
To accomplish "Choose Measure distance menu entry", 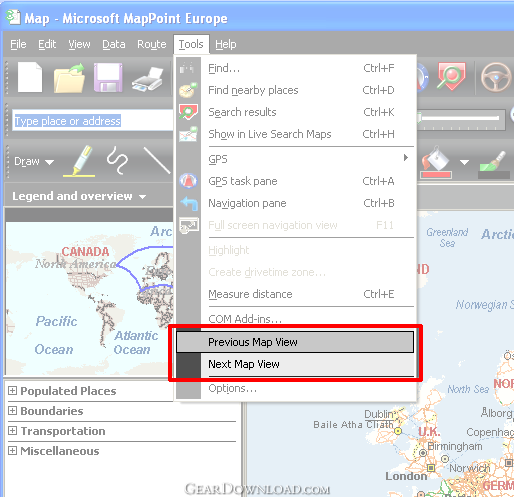I will [x=295, y=294].
